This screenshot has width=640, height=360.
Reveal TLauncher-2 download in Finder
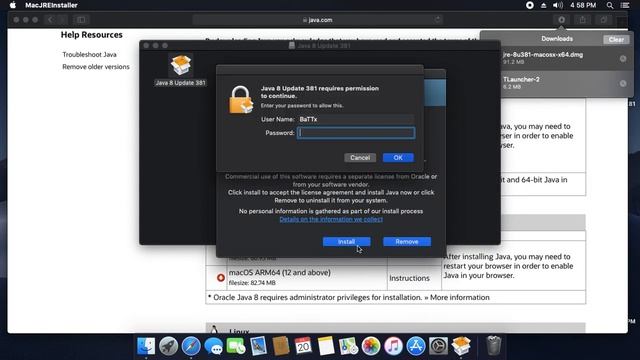pos(623,83)
